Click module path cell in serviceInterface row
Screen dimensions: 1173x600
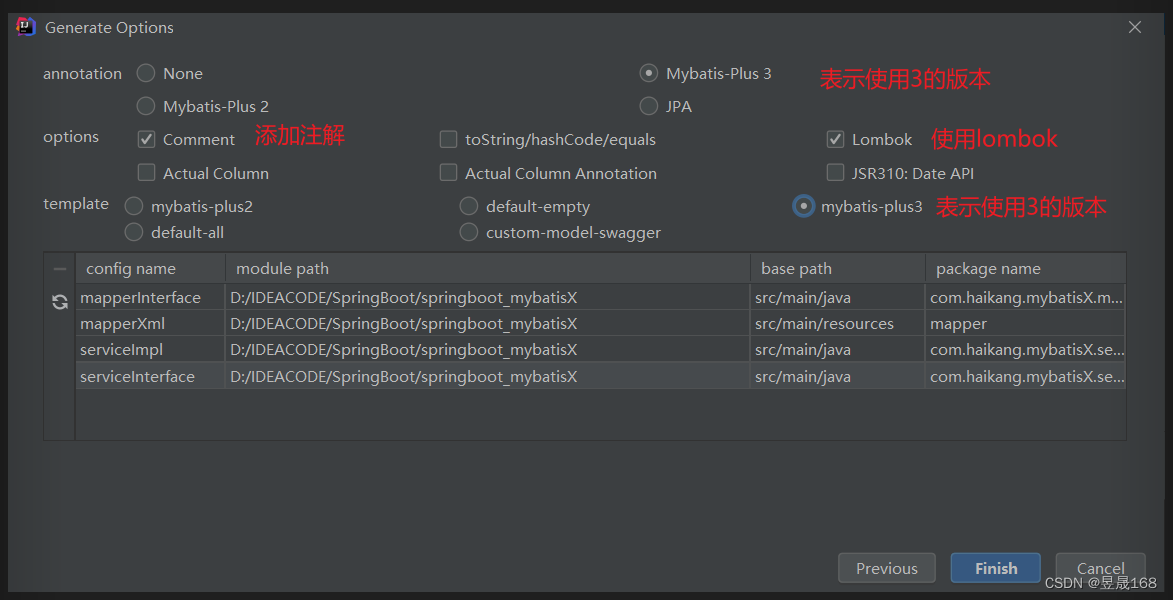488,376
